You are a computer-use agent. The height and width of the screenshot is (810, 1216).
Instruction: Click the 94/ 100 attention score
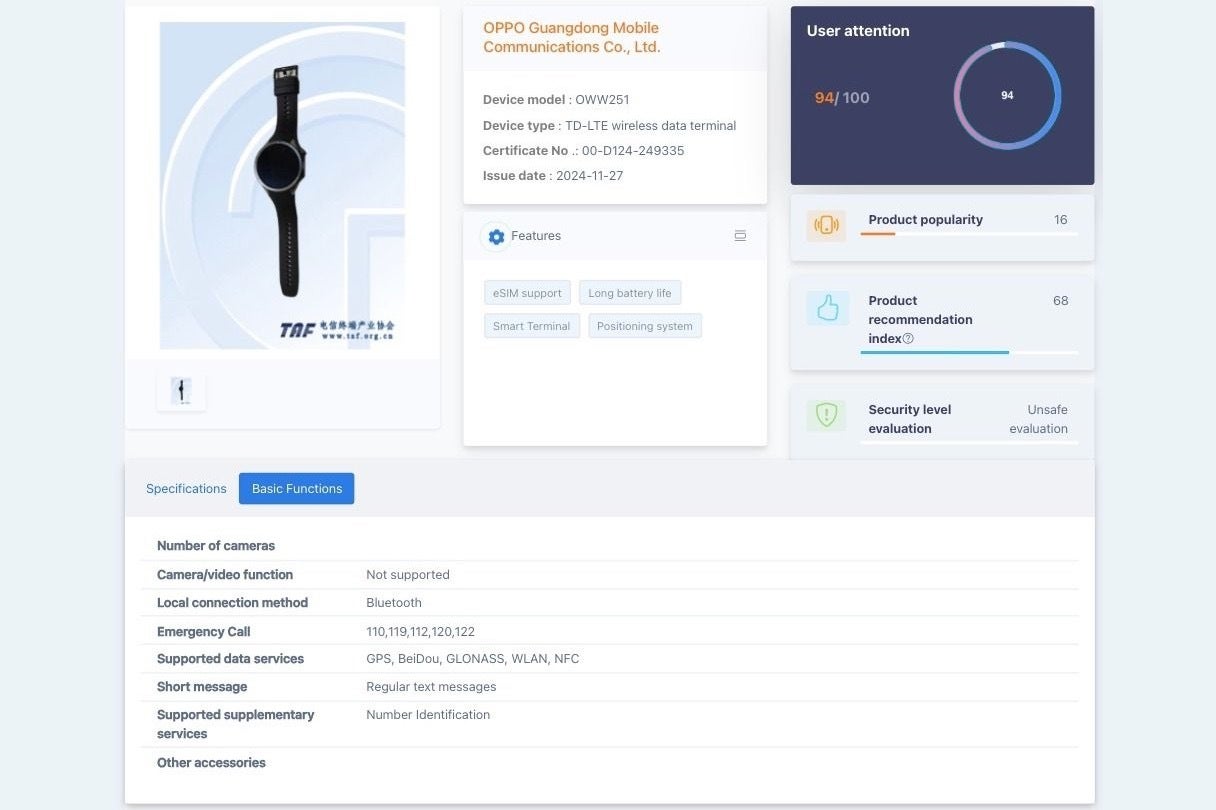click(842, 98)
